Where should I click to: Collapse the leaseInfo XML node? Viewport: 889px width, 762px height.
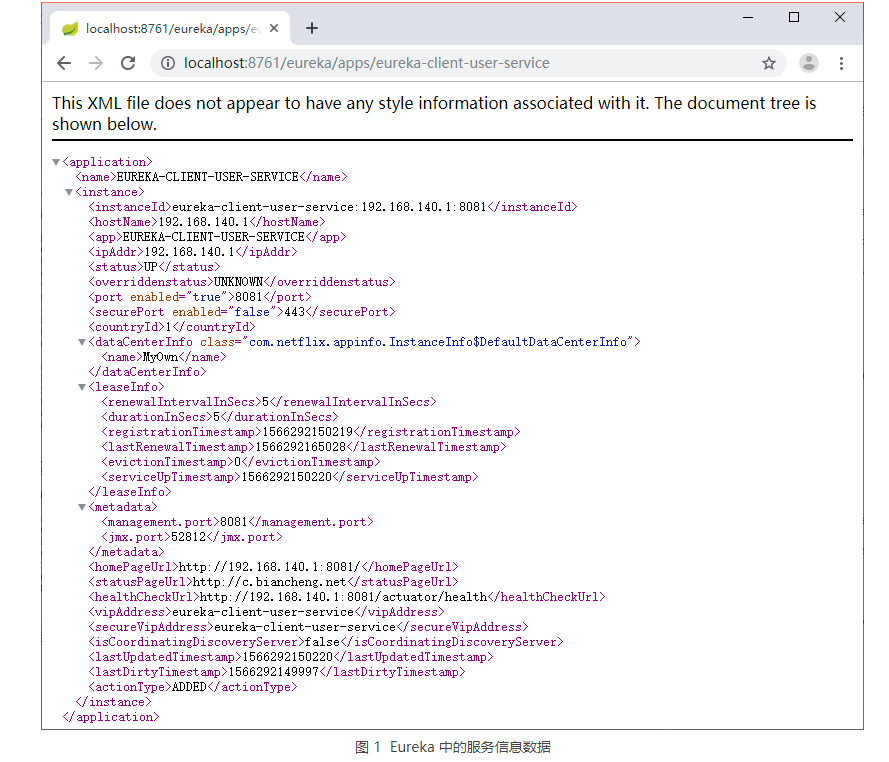[82, 387]
